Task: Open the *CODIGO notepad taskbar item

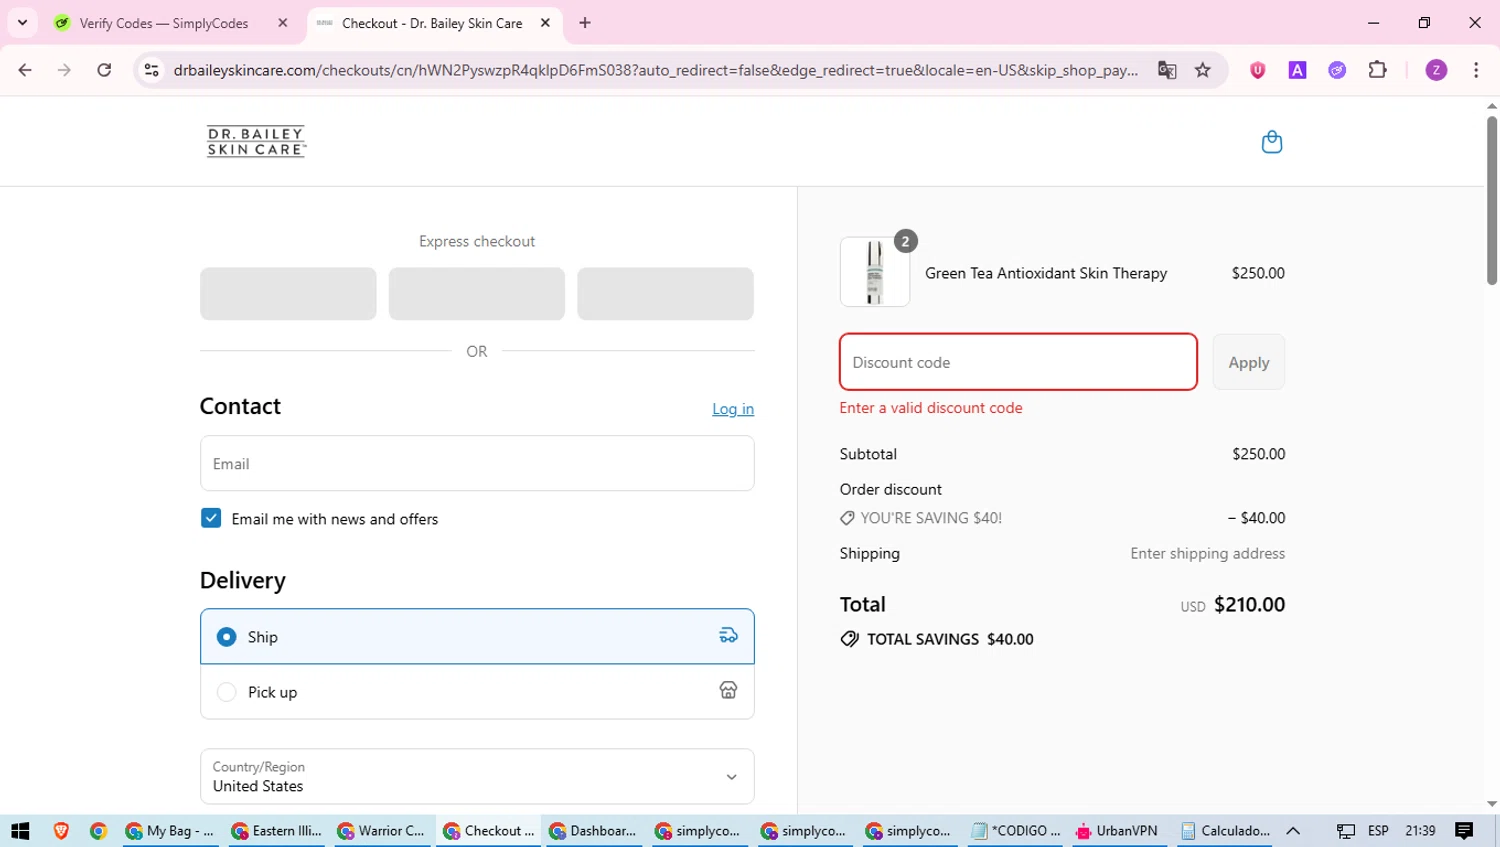Action: tap(1017, 831)
